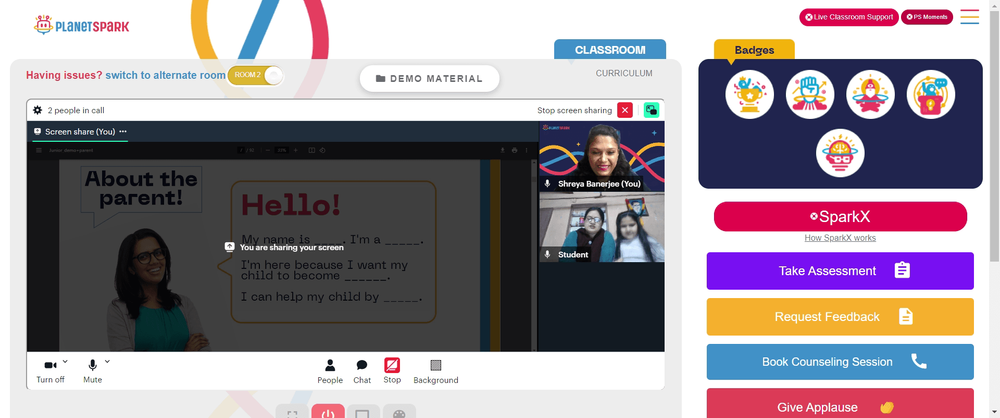Switch to the CLASSROOM tab

point(610,50)
